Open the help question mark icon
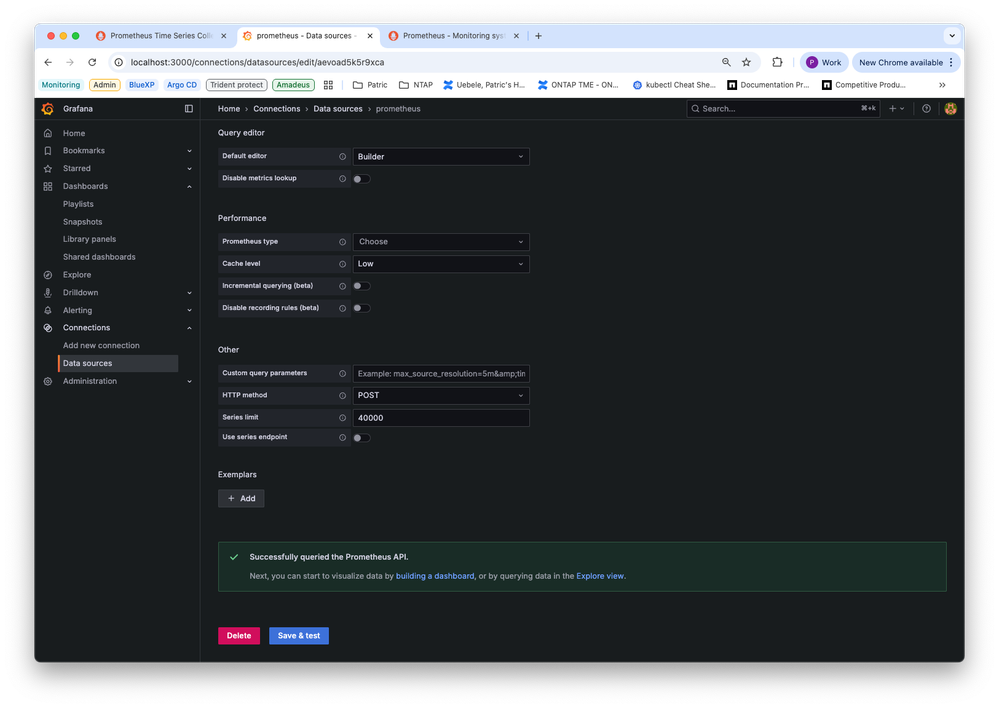This screenshot has width=999, height=708. coord(926,109)
